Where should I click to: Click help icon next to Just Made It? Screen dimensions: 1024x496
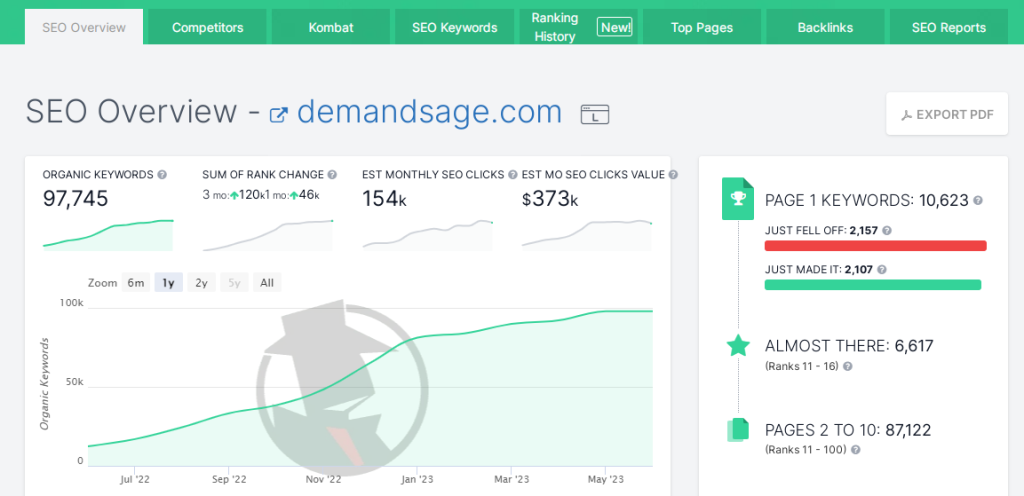[x=882, y=270]
